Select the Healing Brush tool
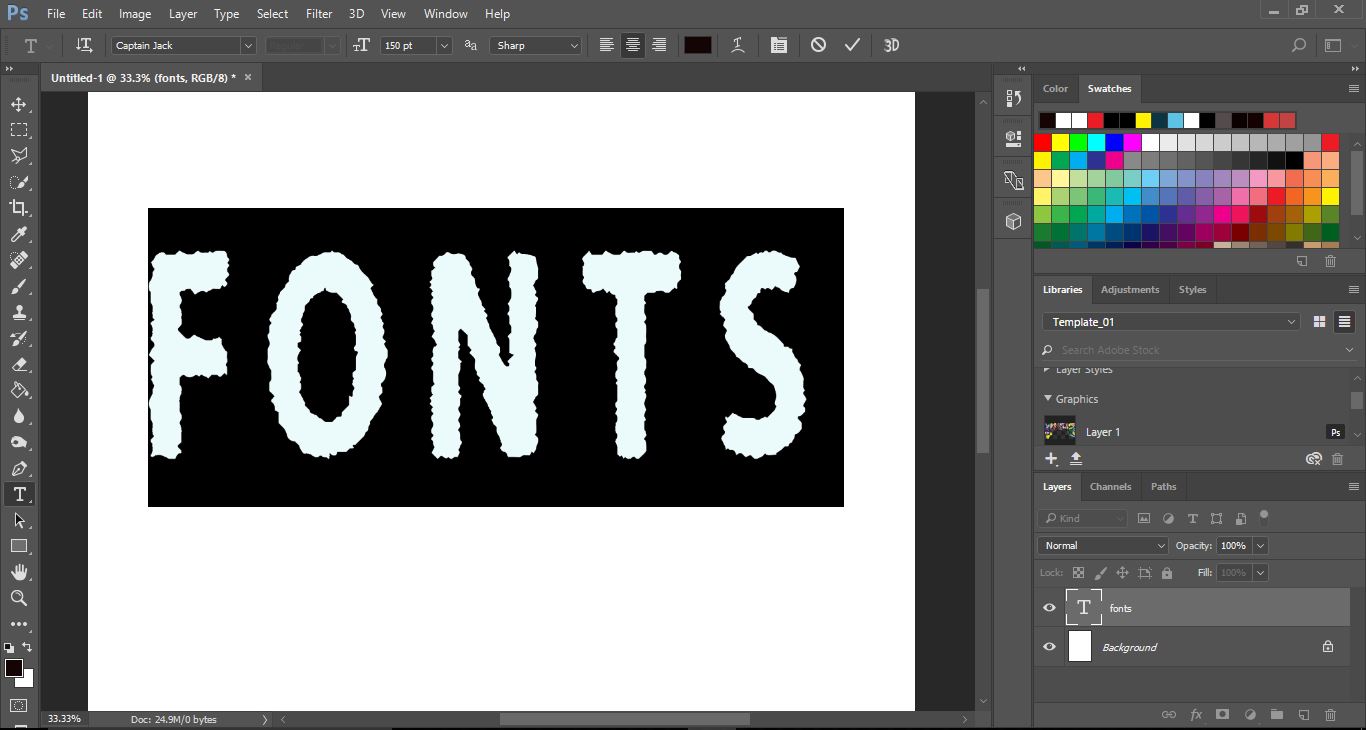 pyautogui.click(x=19, y=260)
